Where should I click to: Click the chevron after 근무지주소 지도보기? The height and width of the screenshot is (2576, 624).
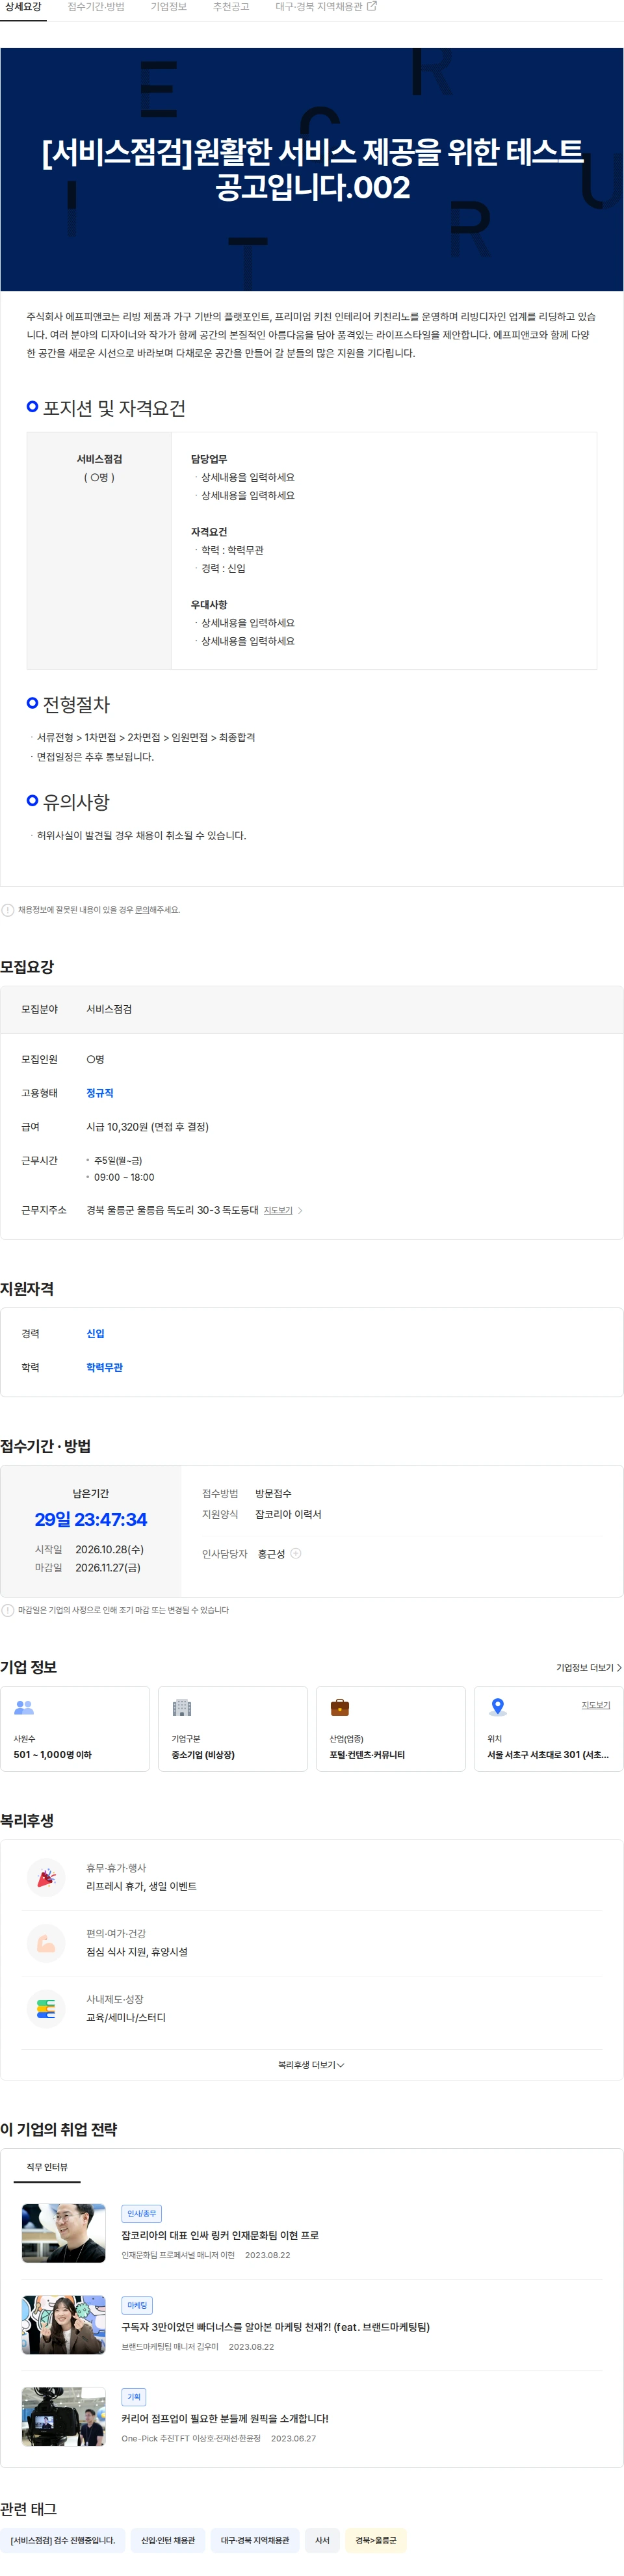pos(300,1211)
